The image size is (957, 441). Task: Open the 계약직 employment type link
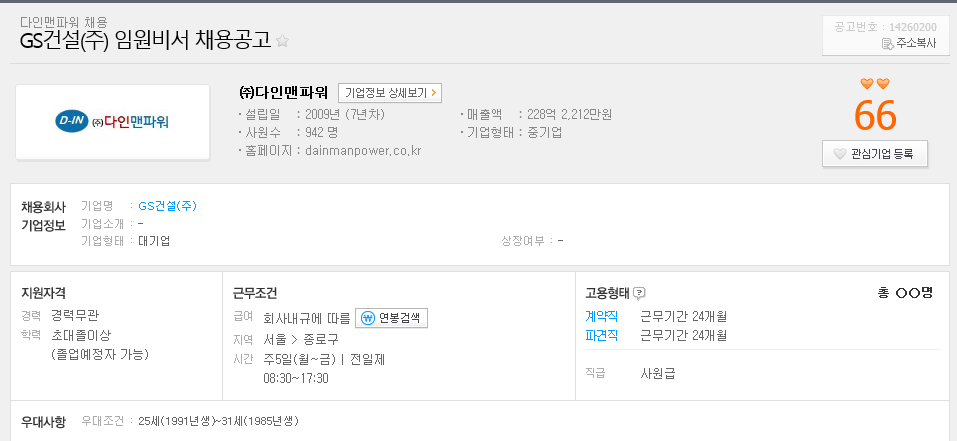(601, 317)
